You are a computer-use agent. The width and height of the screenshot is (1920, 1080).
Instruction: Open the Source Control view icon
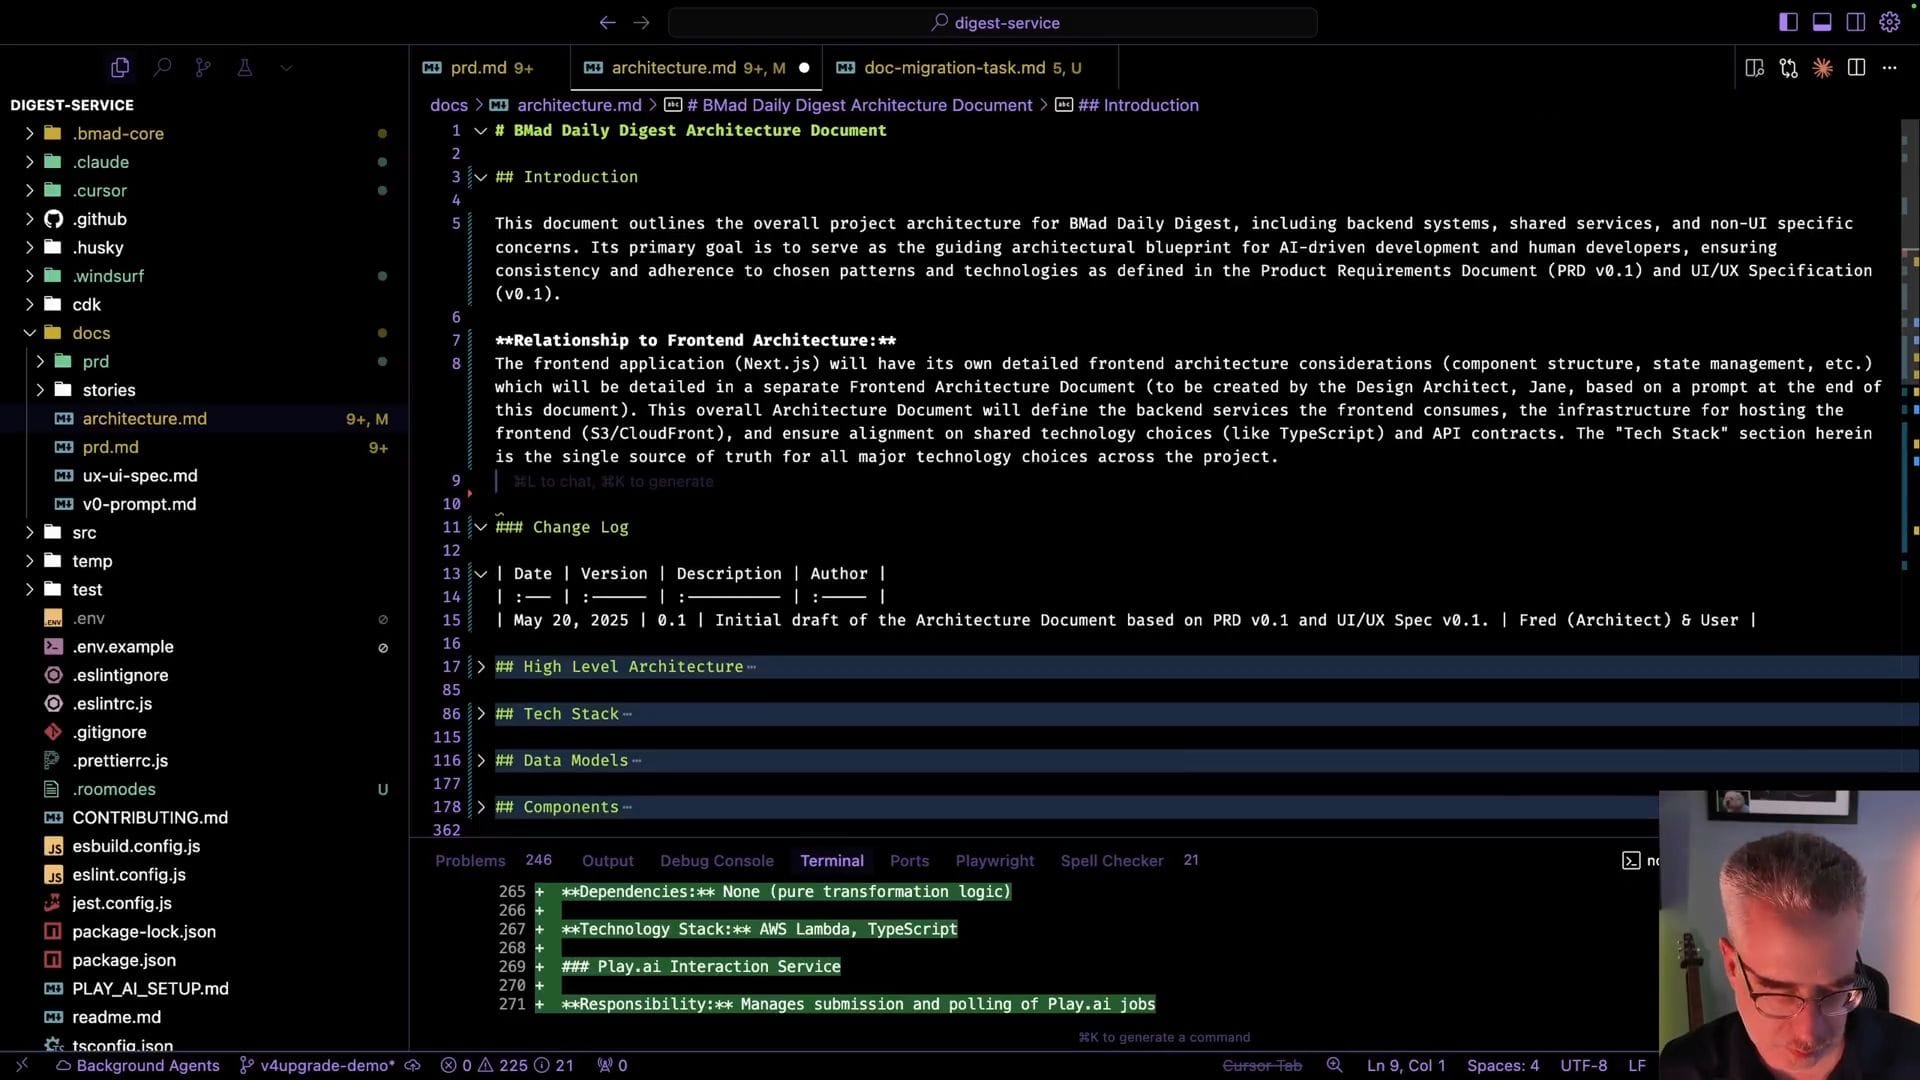tap(203, 67)
